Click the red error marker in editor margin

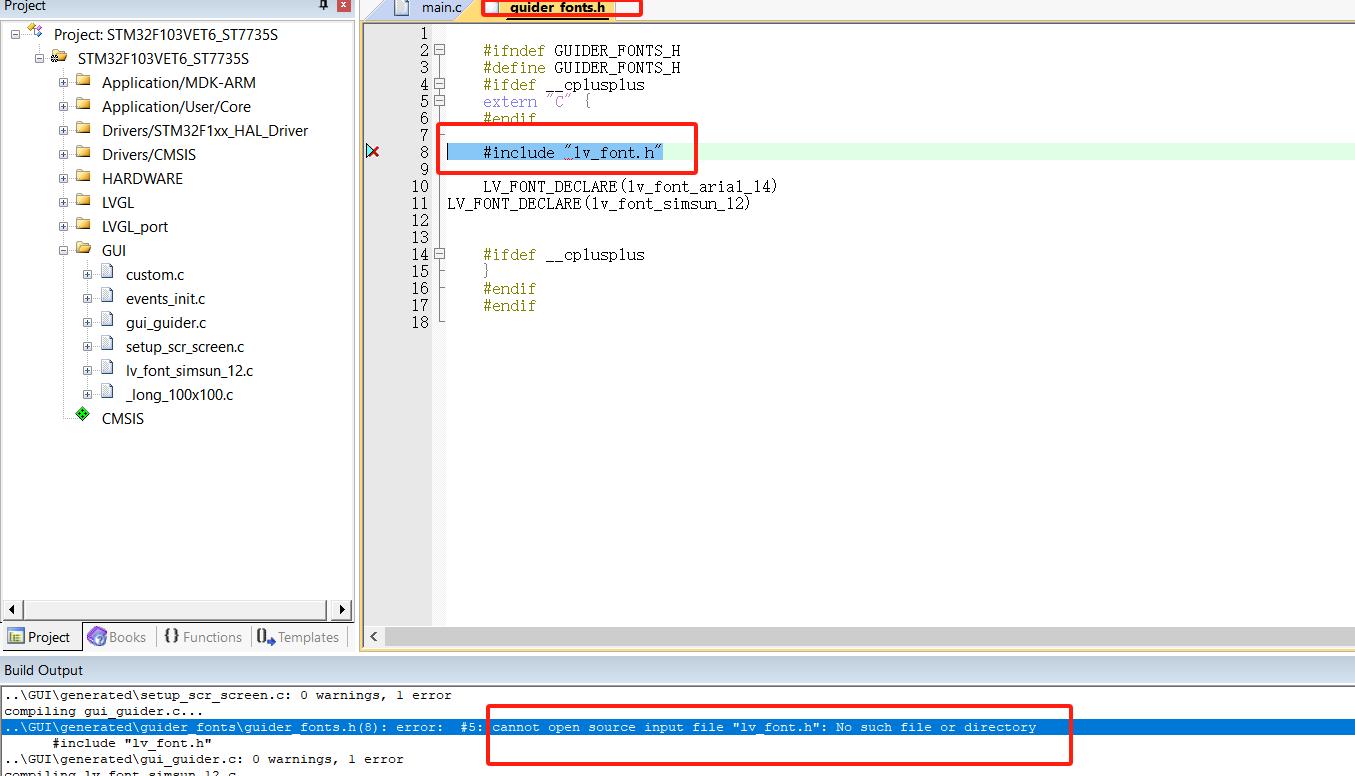click(x=374, y=150)
